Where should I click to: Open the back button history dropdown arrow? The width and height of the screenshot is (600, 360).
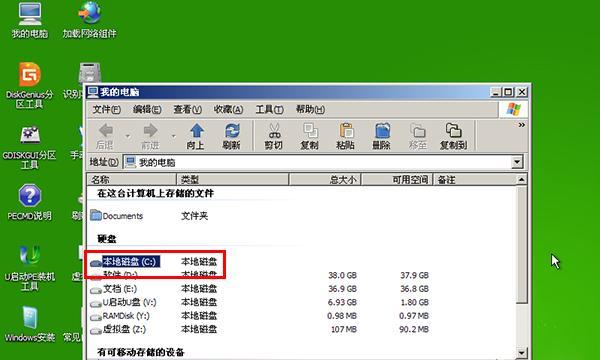(x=128, y=136)
